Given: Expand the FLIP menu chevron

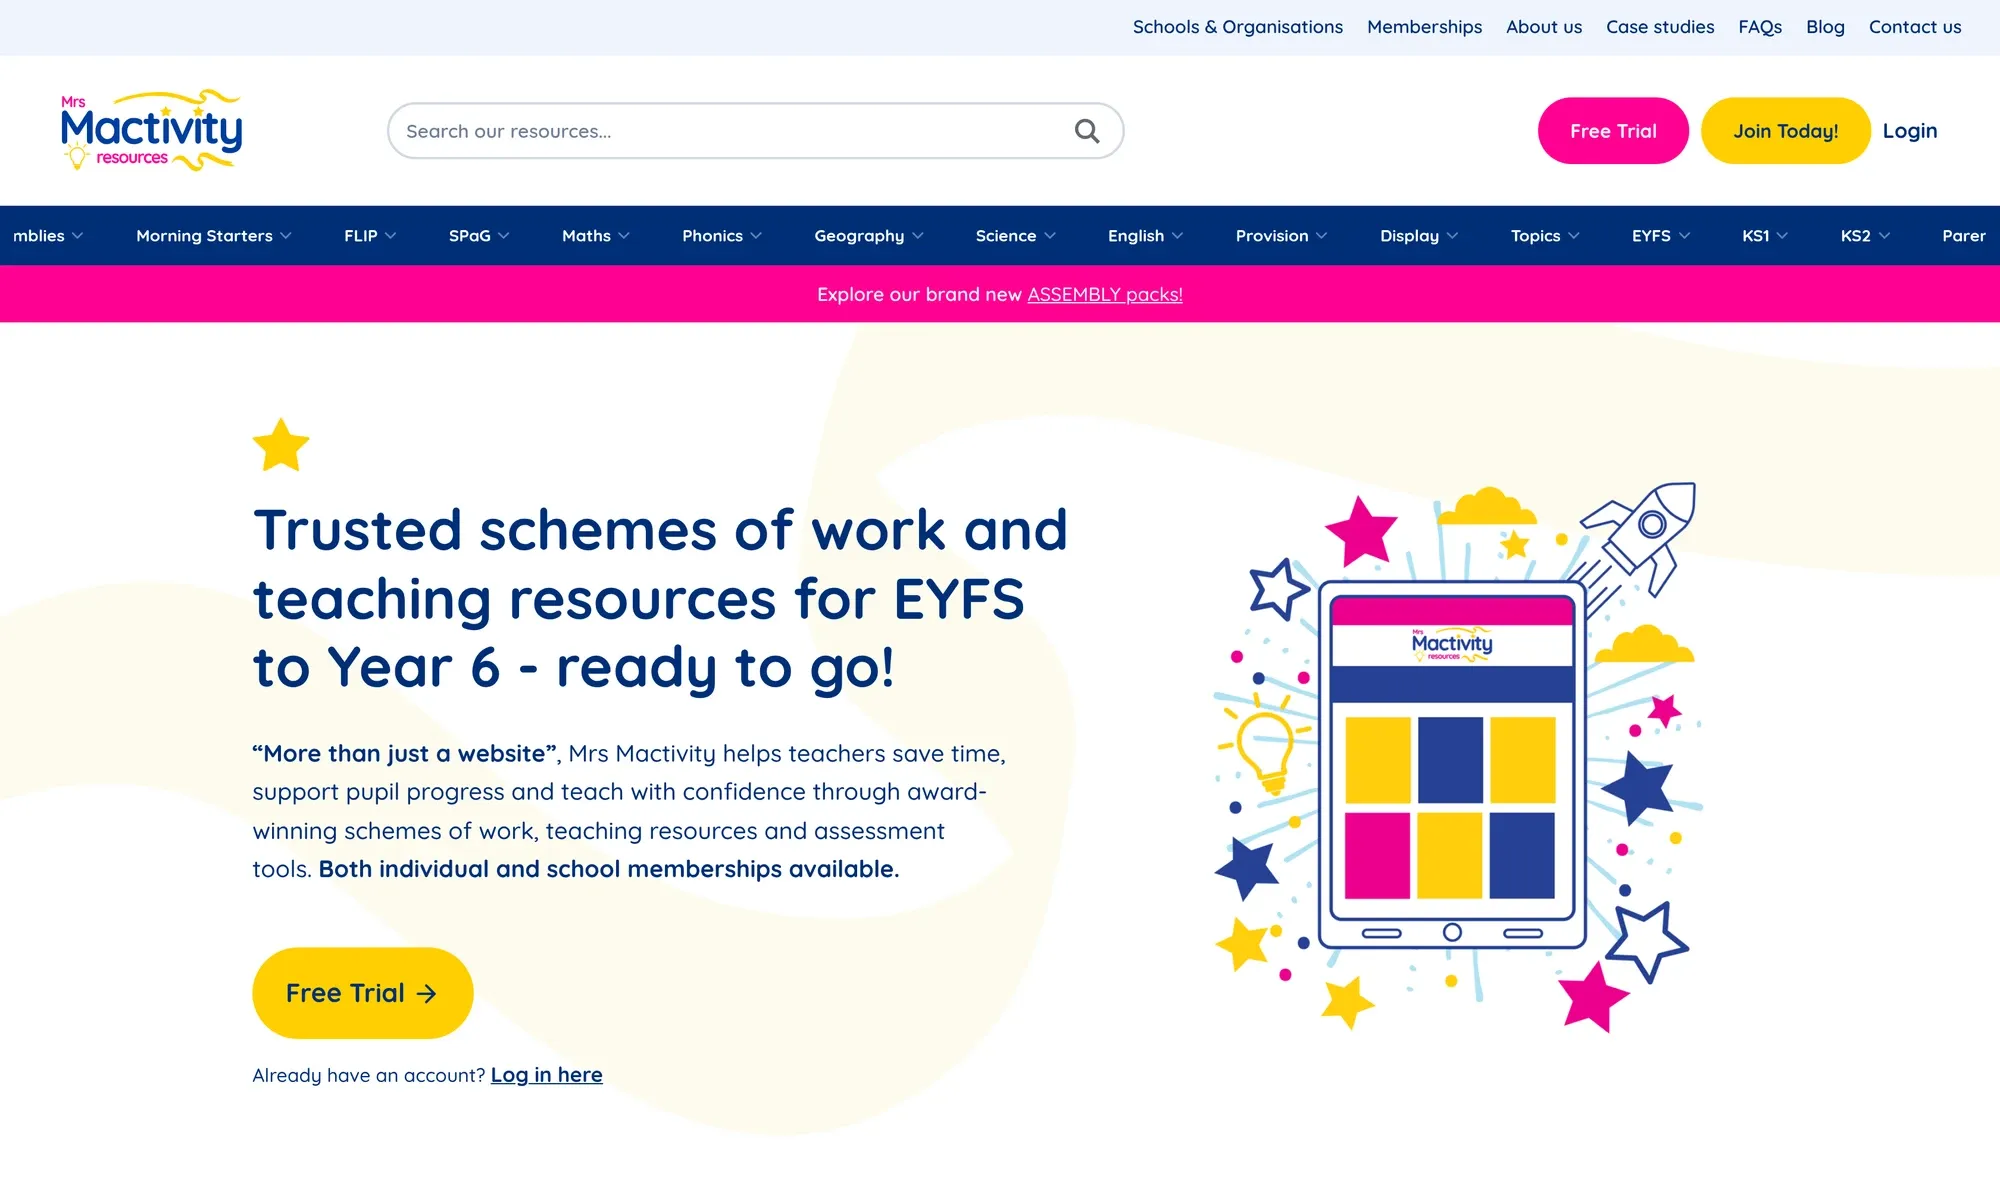Looking at the screenshot, I should (391, 236).
